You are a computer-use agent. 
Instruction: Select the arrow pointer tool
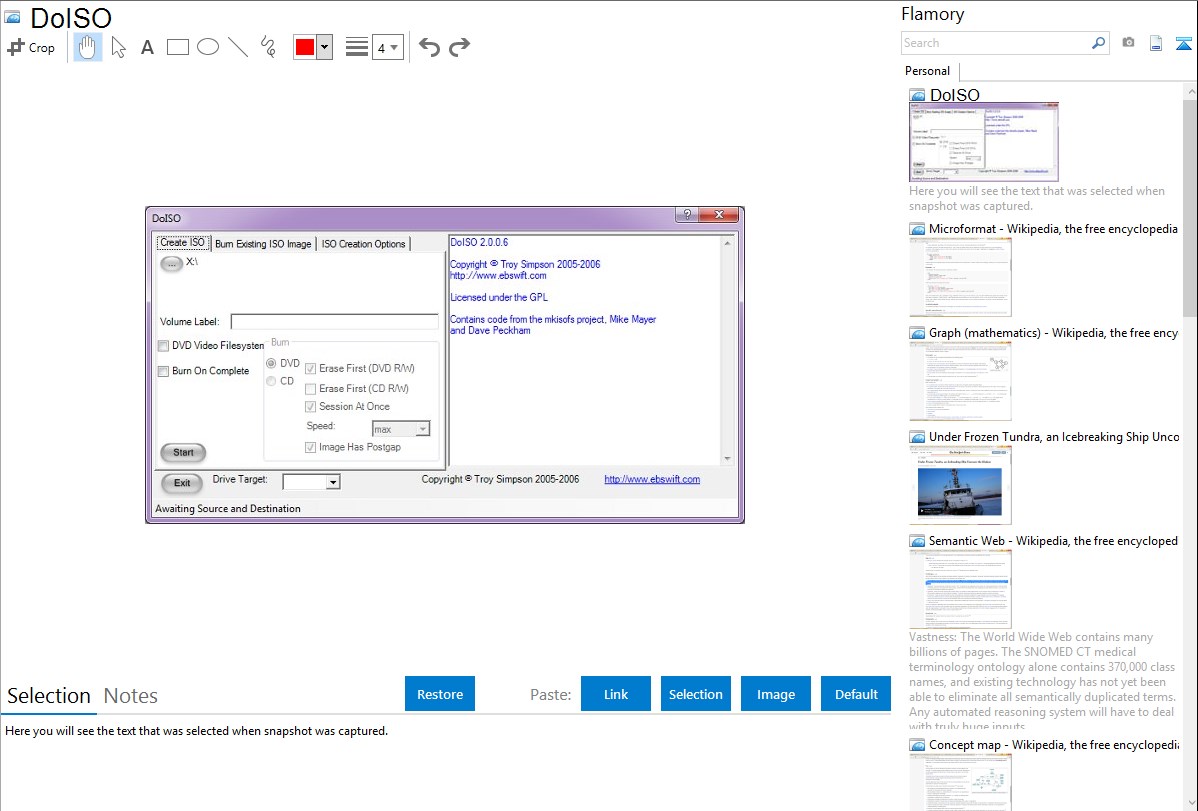point(118,47)
